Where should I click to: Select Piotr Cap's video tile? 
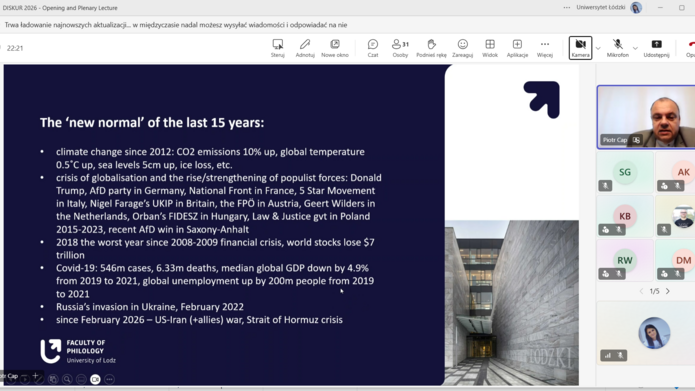tap(646, 117)
